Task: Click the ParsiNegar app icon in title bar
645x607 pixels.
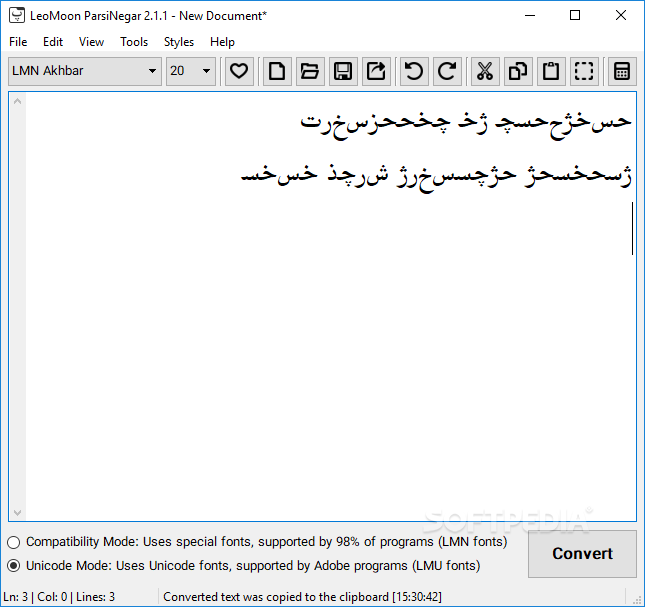Action: click(17, 16)
